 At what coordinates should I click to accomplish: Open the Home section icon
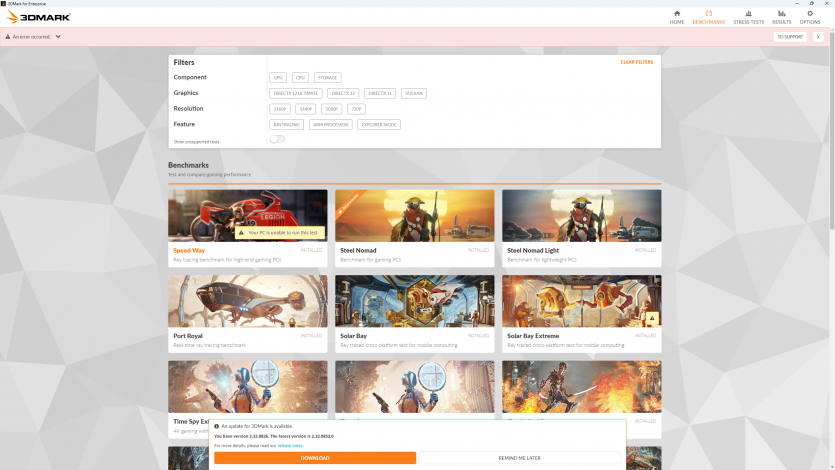(677, 14)
